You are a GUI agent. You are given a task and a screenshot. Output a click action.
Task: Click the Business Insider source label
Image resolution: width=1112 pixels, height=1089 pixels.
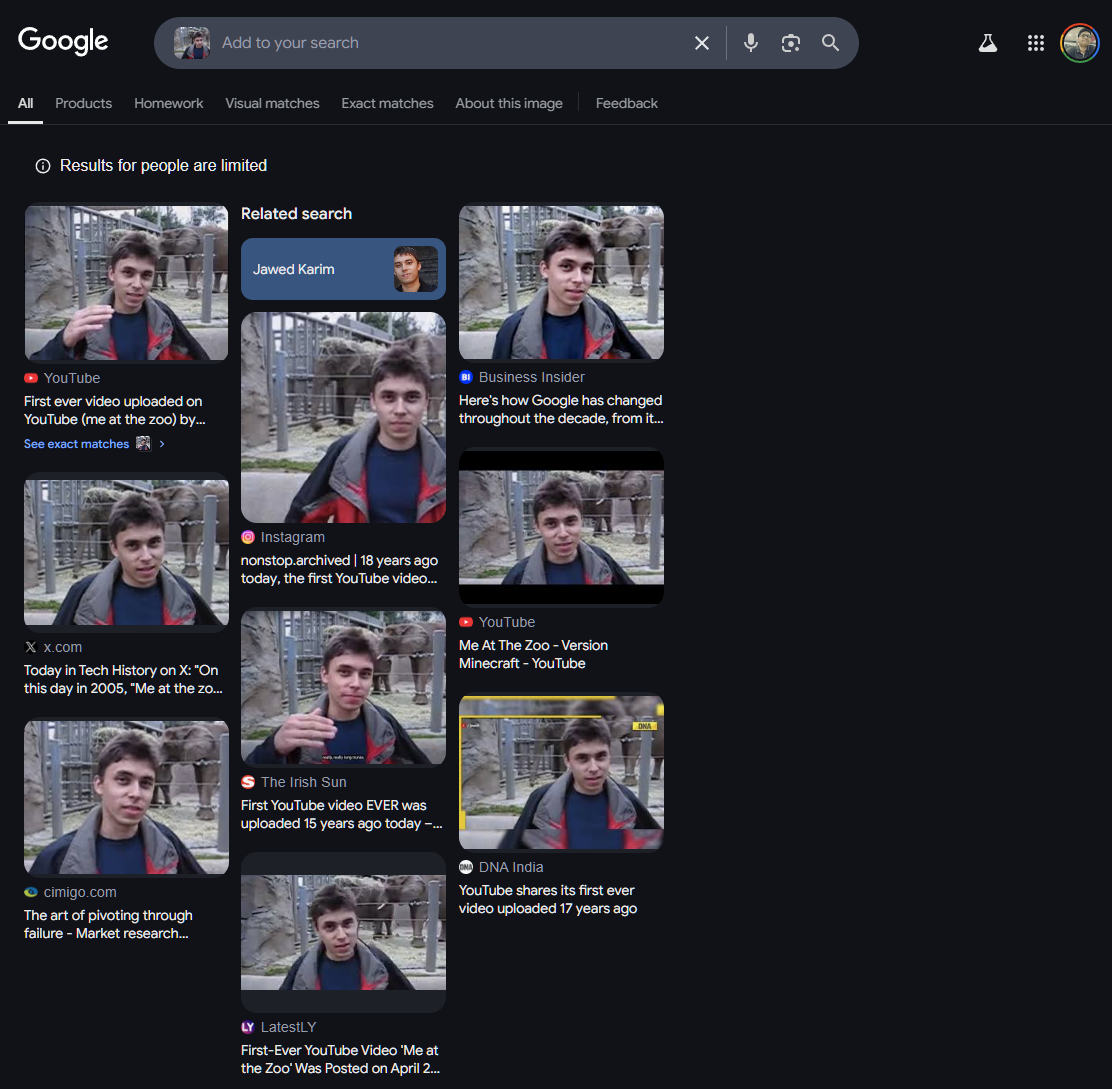coord(532,377)
